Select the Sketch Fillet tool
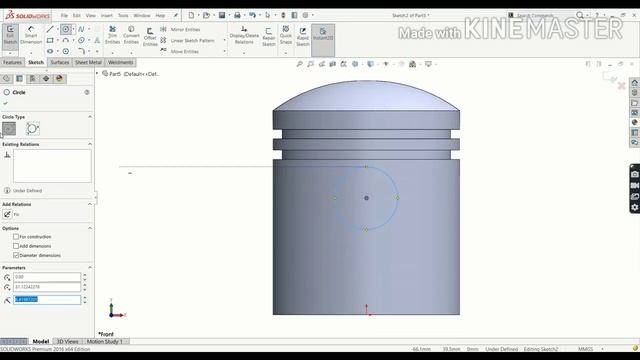 pos(81,51)
